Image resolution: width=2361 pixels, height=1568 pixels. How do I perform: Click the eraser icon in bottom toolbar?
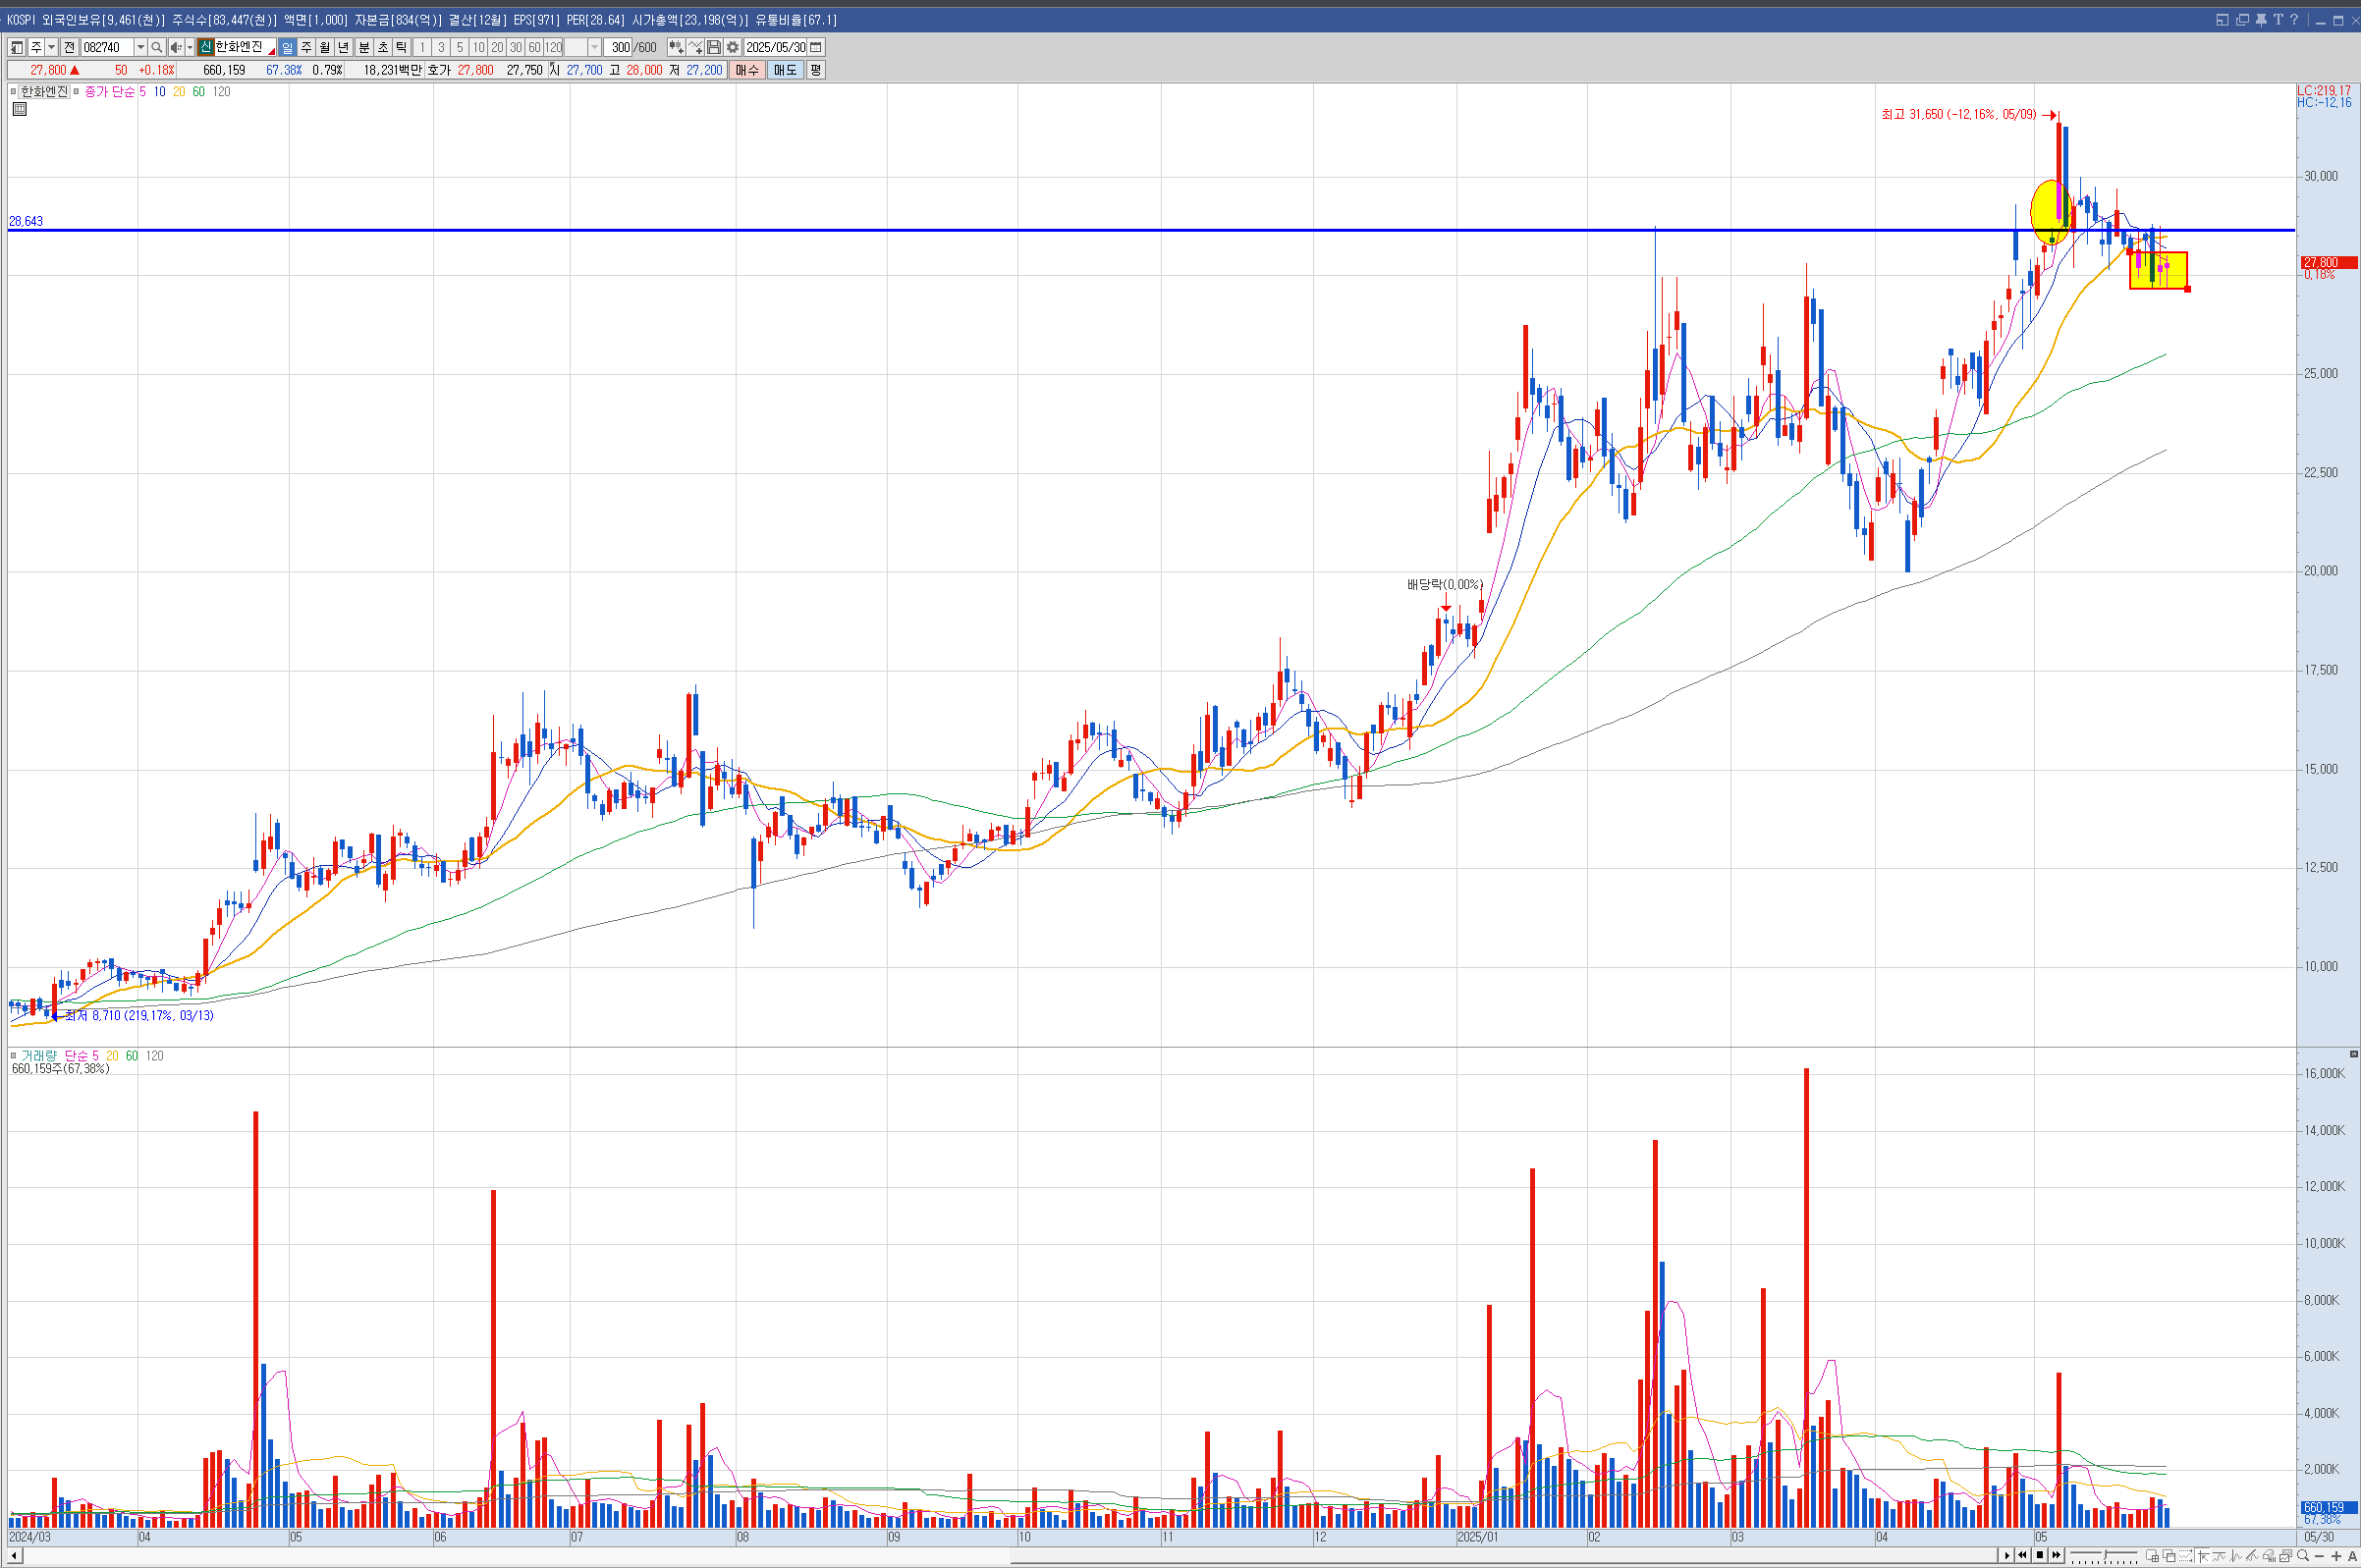[x=2268, y=1556]
